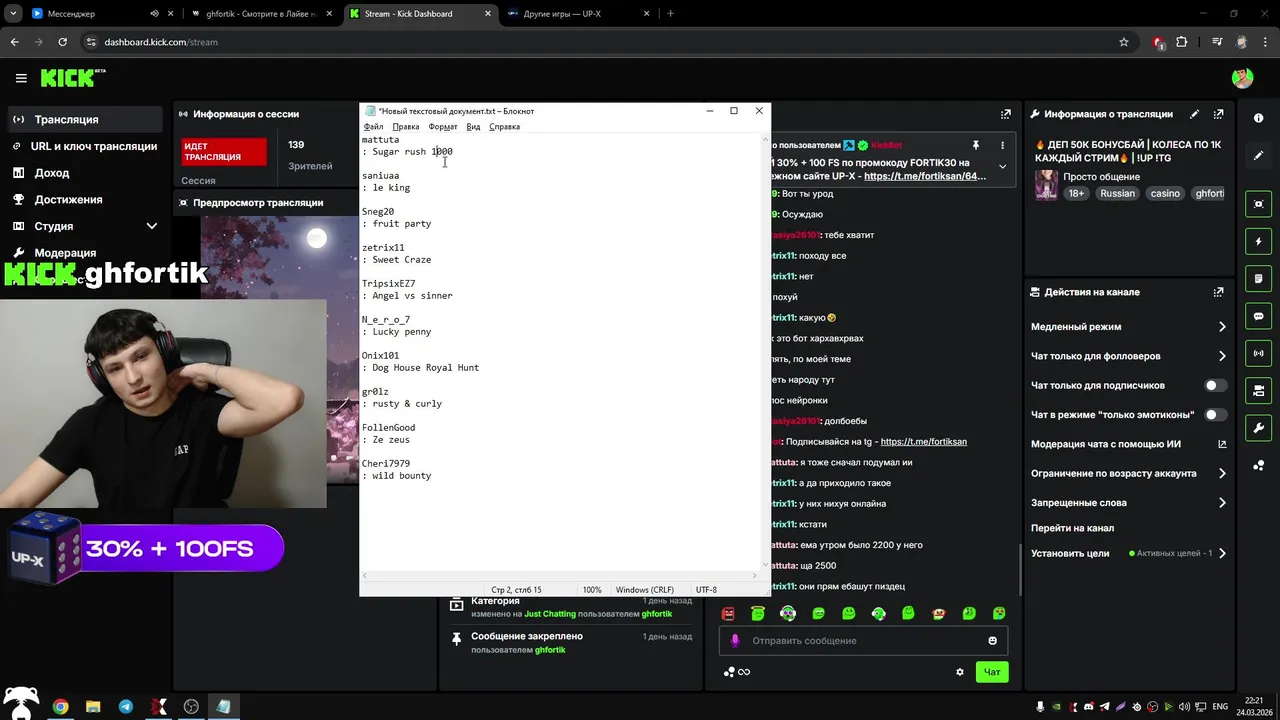
Task: Switch to the Другие игры — UP-X tab
Action: pyautogui.click(x=578, y=14)
